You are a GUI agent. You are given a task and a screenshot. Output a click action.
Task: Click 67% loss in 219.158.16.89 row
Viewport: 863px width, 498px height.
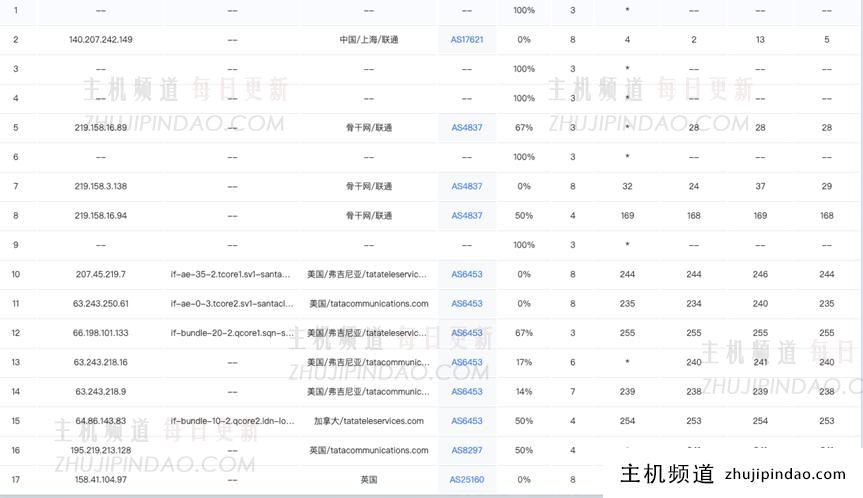coord(524,128)
